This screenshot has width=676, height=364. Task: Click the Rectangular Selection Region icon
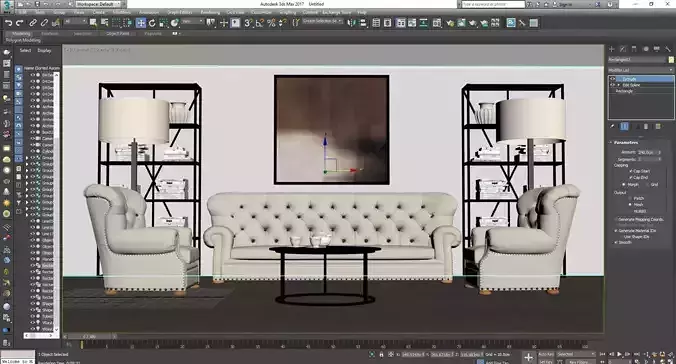116,23
